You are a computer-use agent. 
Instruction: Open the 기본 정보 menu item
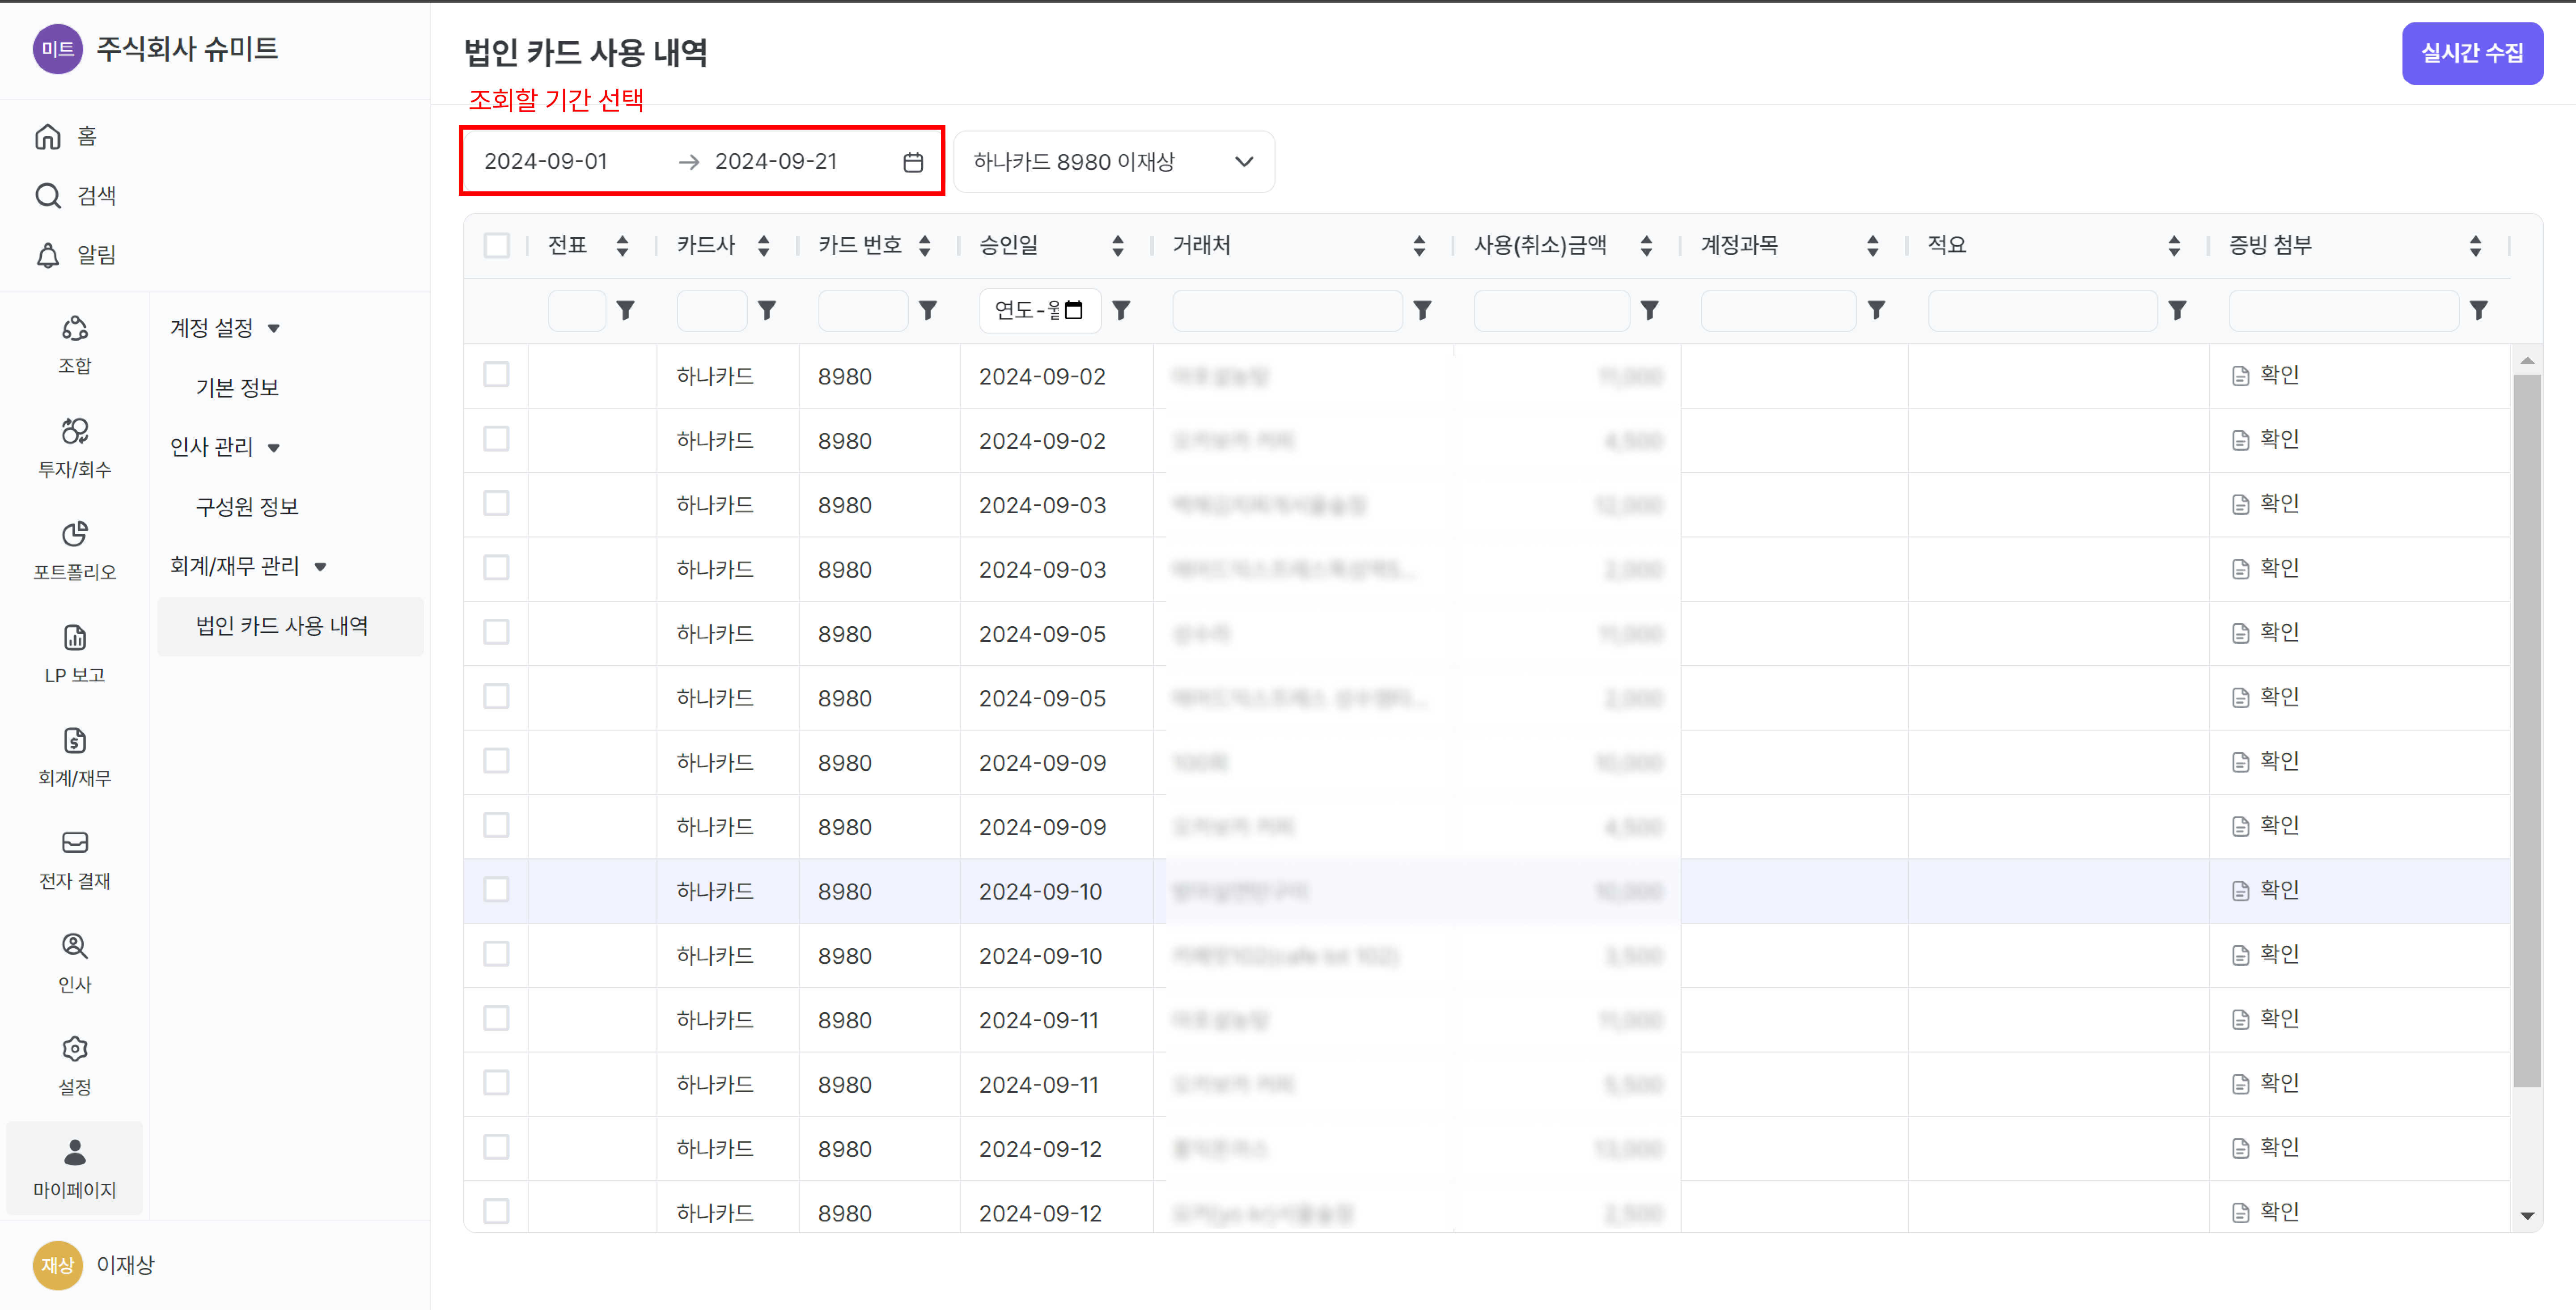(237, 388)
